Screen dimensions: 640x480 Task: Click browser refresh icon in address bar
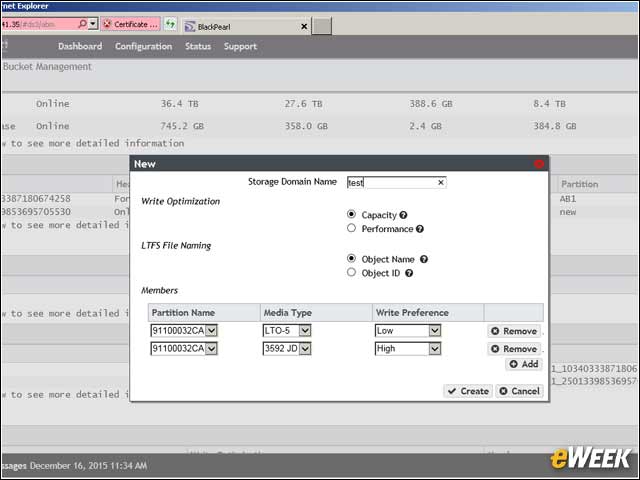point(170,24)
